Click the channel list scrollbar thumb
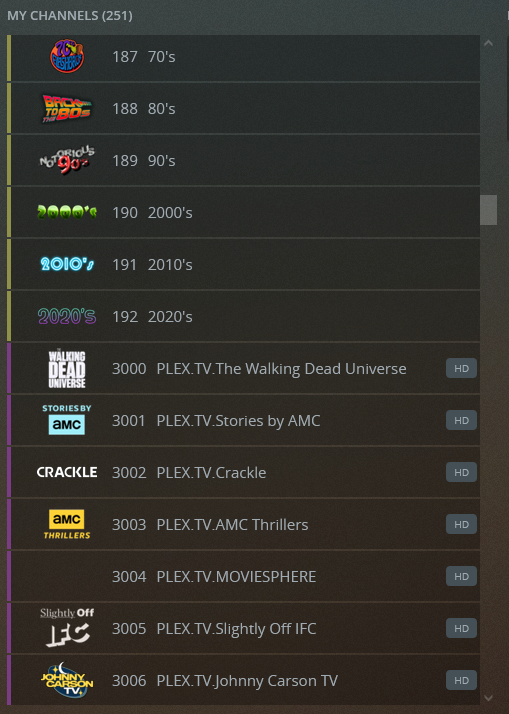This screenshot has height=714, width=509. pyautogui.click(x=489, y=210)
